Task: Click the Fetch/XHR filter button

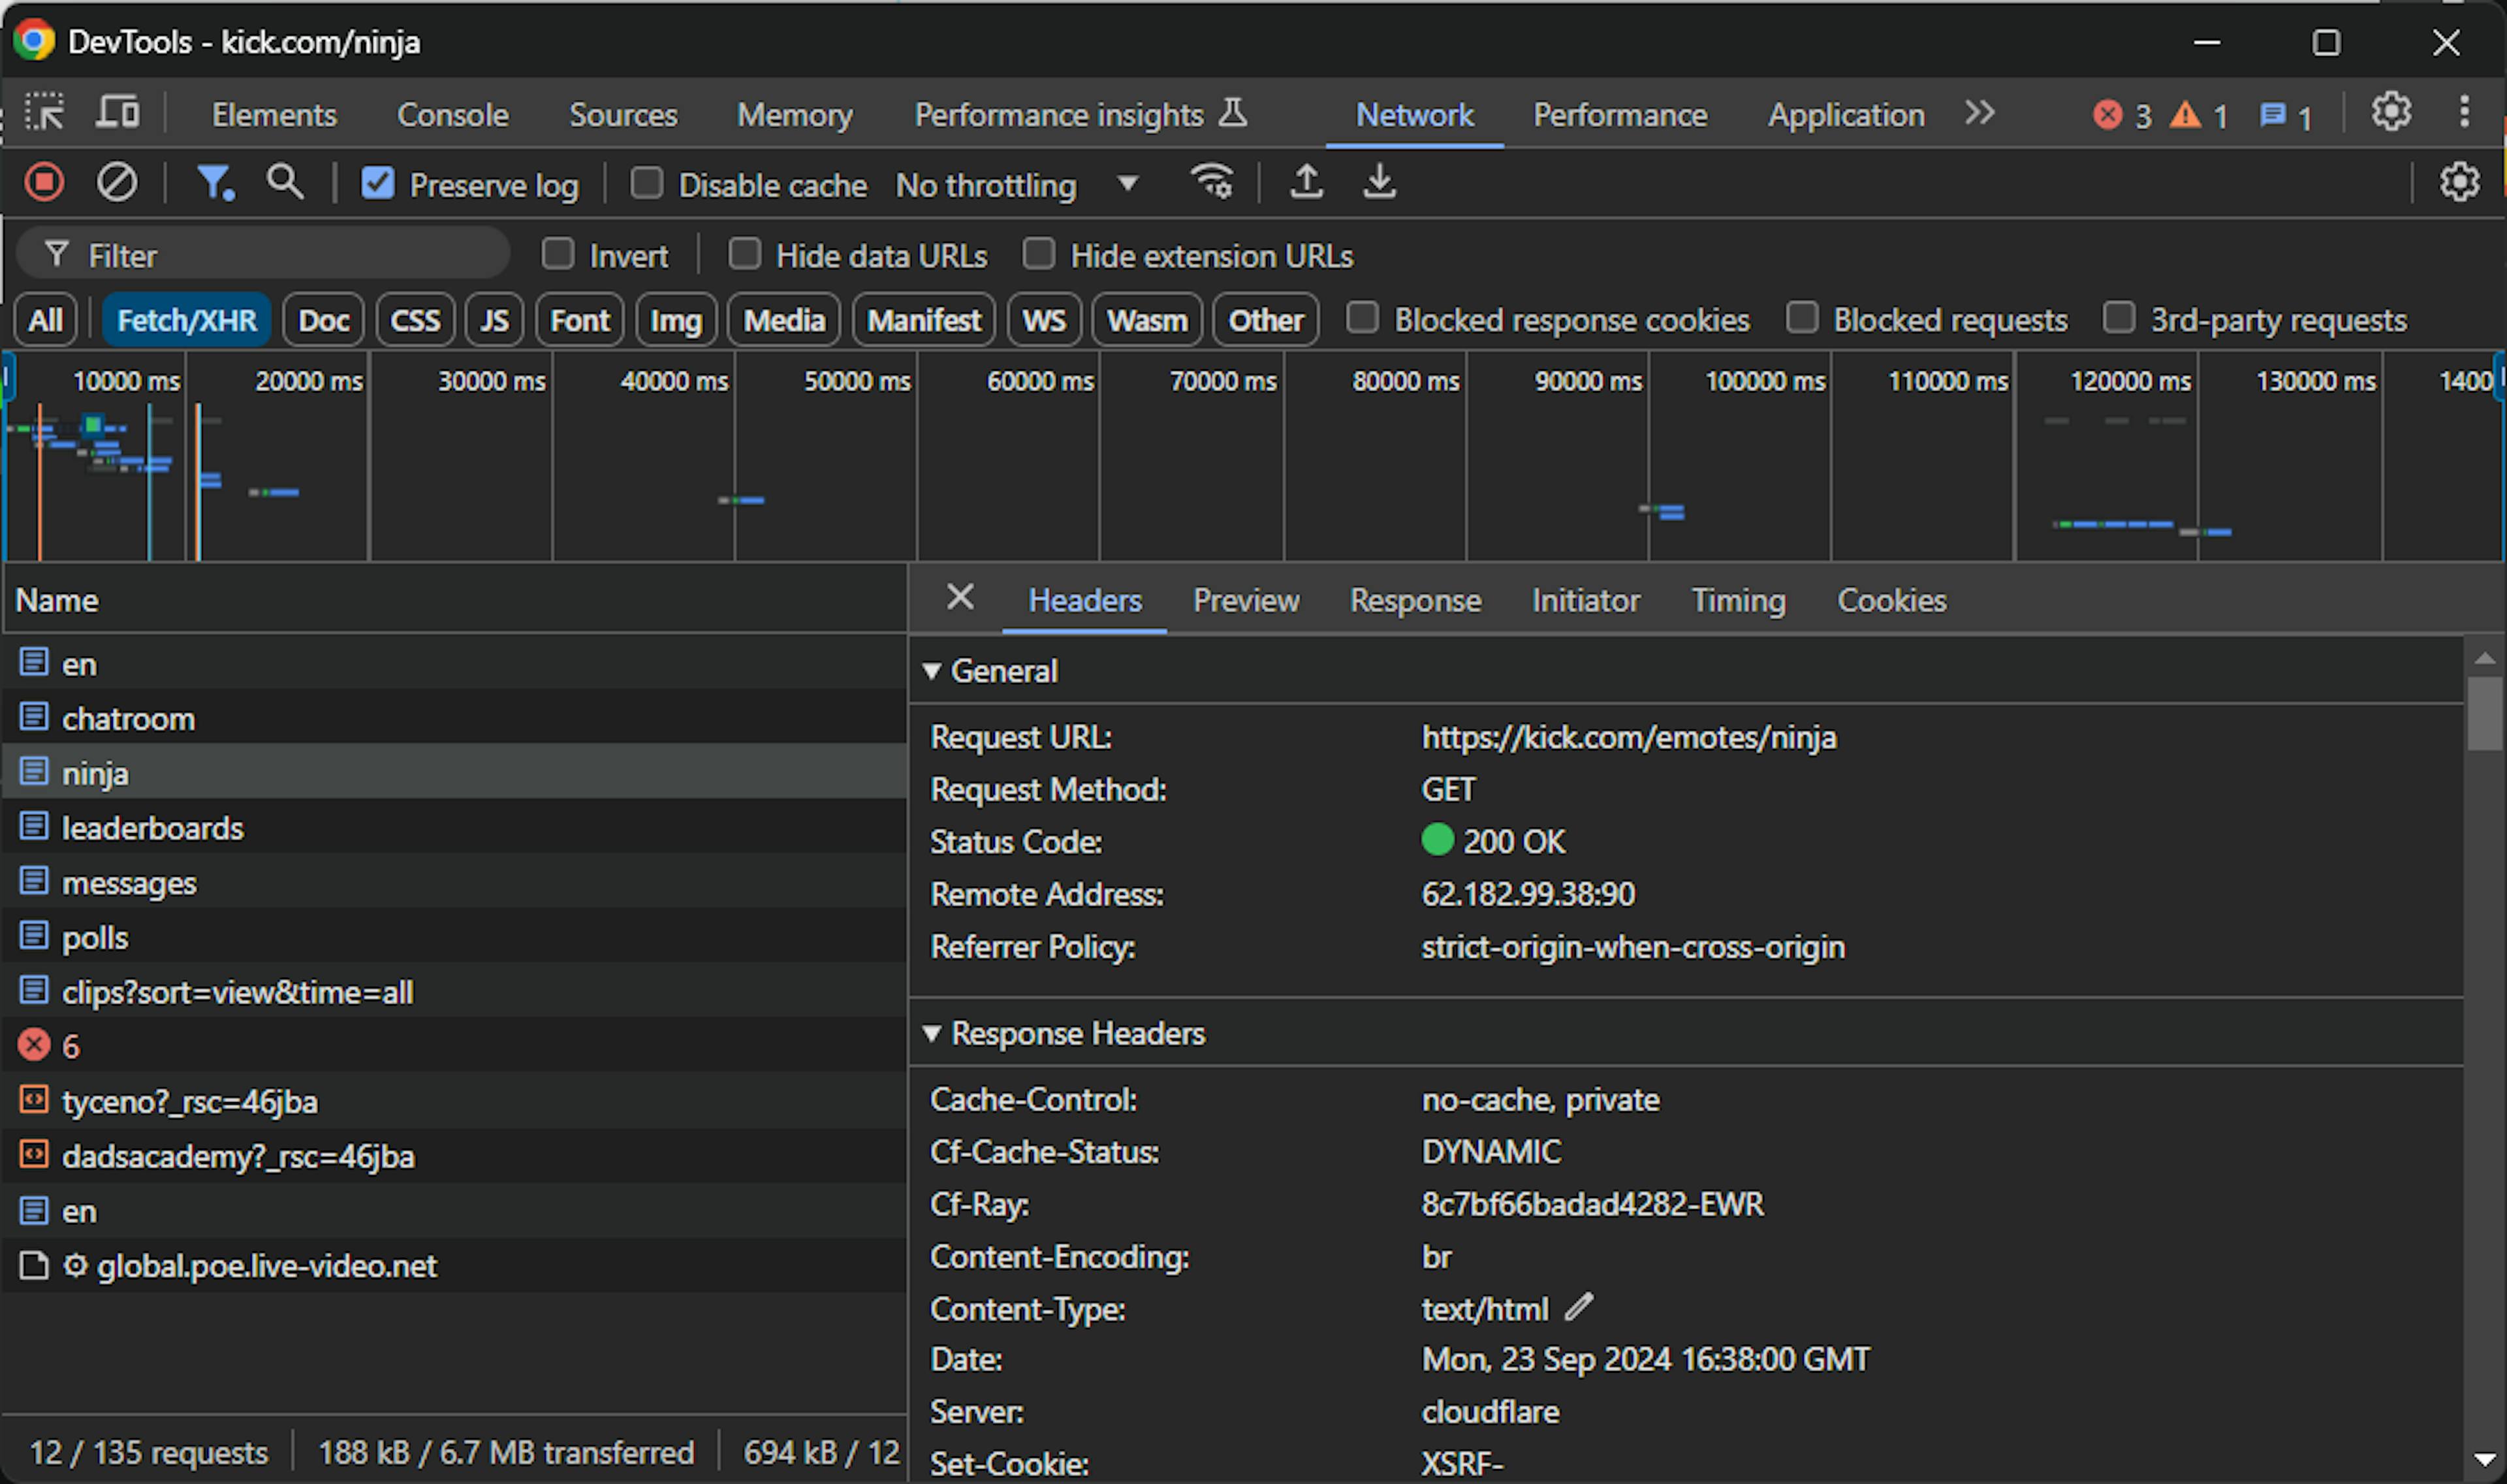Action: pos(187,320)
